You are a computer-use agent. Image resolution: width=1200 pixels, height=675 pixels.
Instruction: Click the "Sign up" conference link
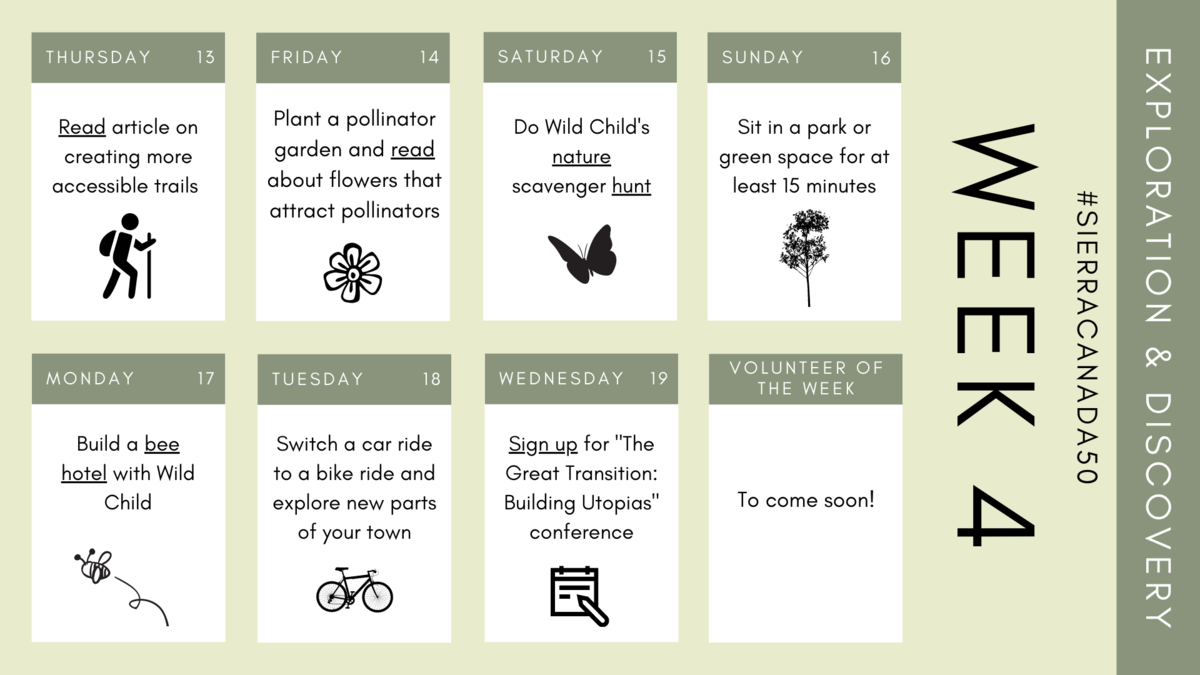[543, 444]
